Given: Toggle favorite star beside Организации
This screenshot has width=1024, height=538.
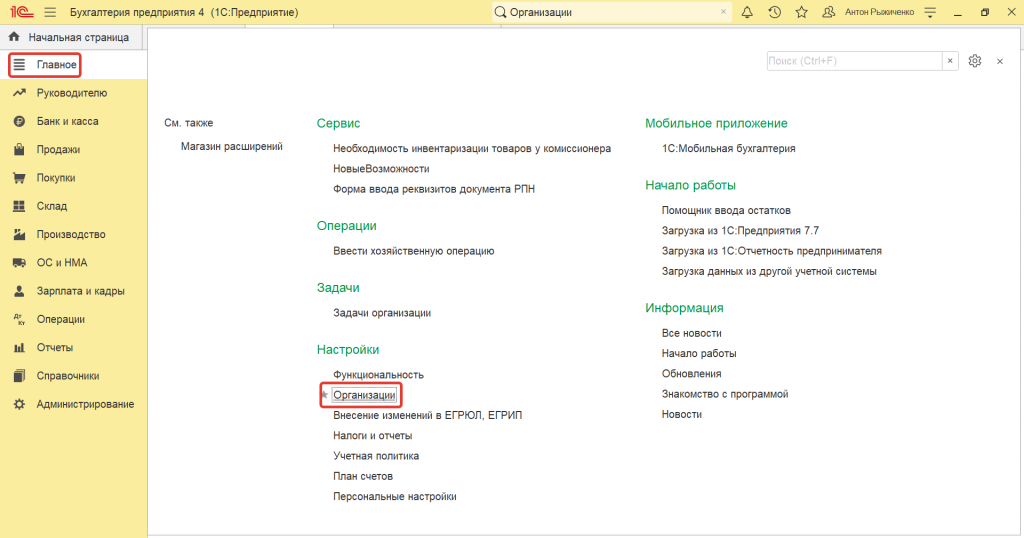Looking at the screenshot, I should click(324, 396).
